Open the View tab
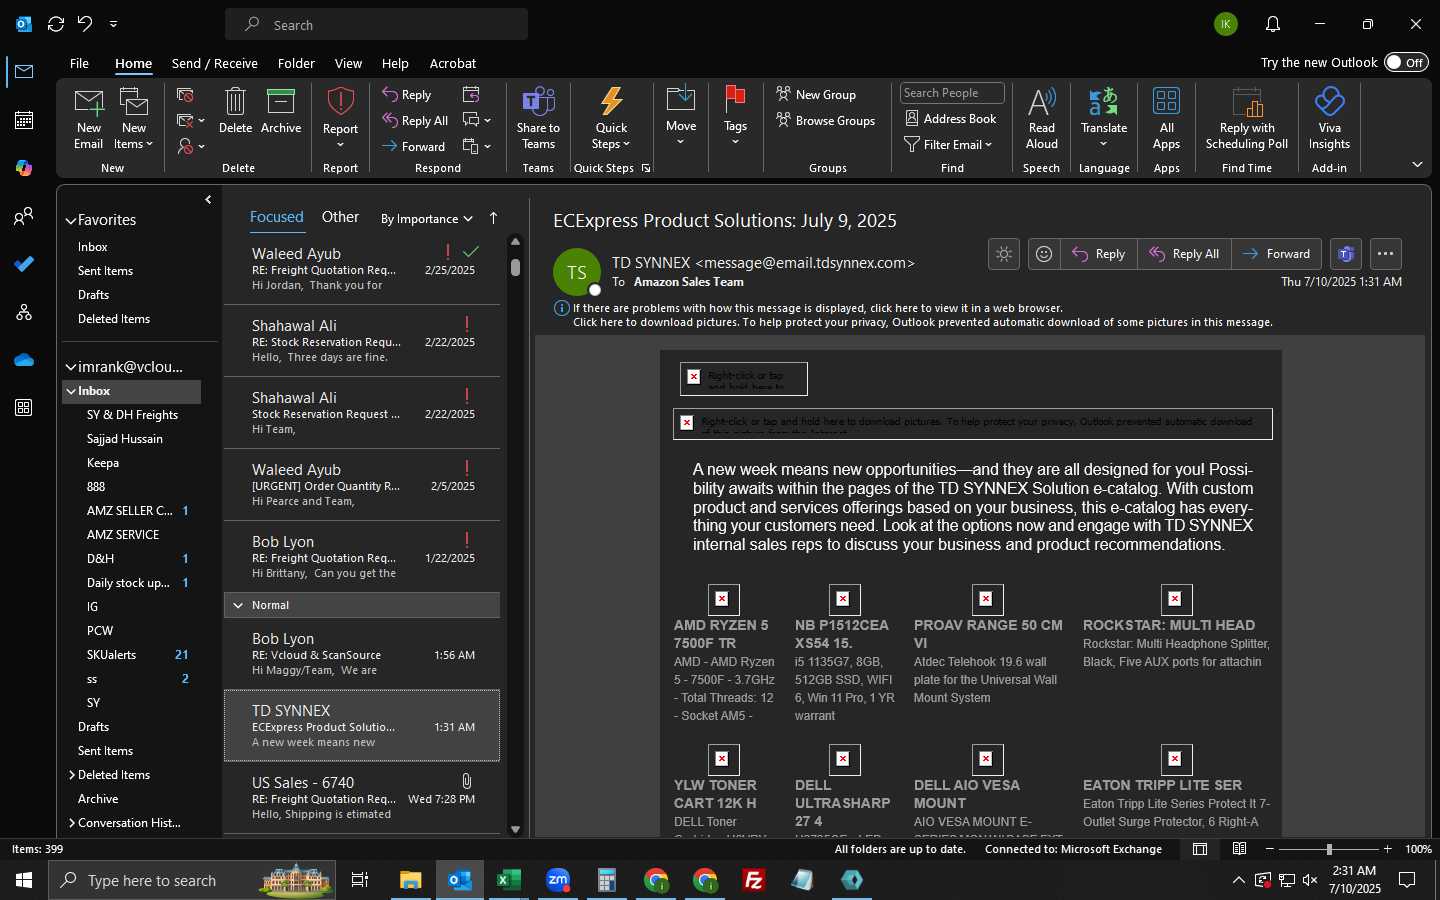 pyautogui.click(x=348, y=63)
